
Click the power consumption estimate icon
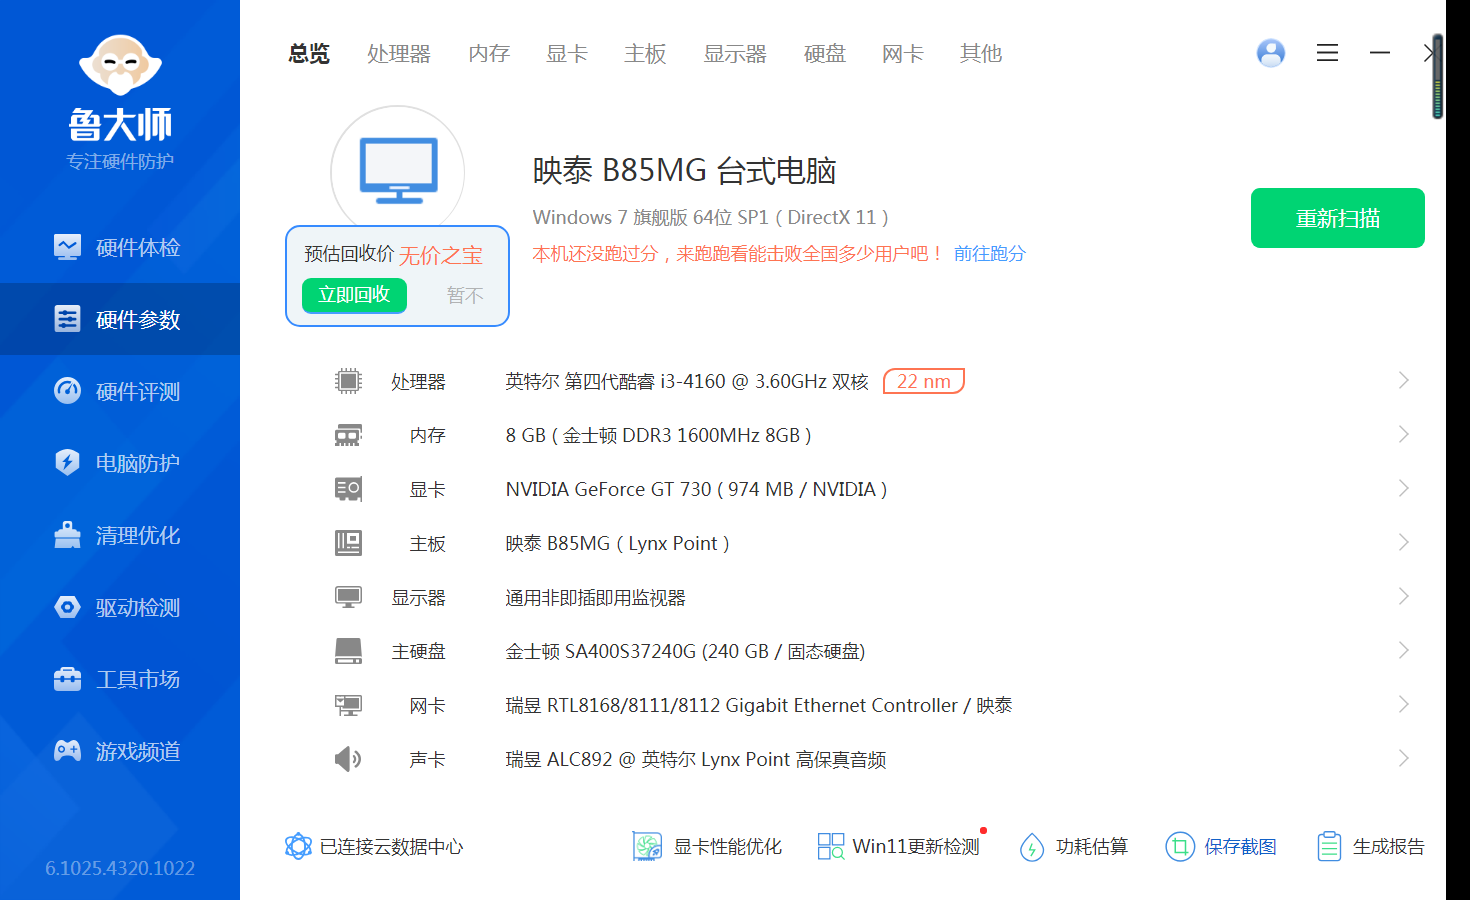tap(1032, 847)
